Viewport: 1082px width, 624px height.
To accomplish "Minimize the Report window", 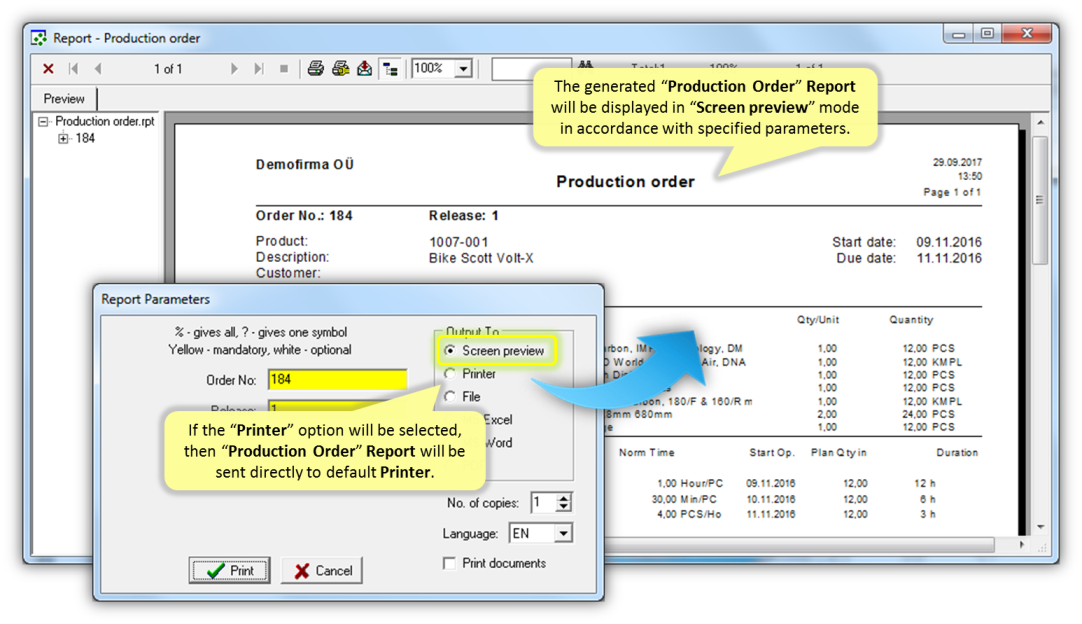I will tap(958, 34).
